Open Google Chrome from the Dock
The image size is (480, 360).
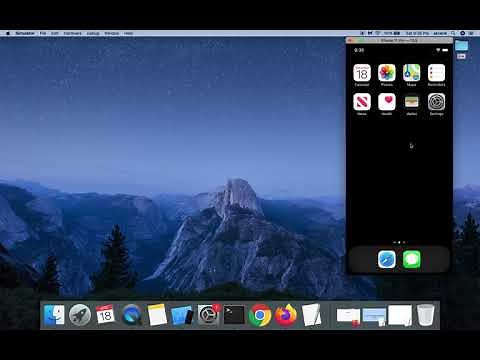pos(260,315)
